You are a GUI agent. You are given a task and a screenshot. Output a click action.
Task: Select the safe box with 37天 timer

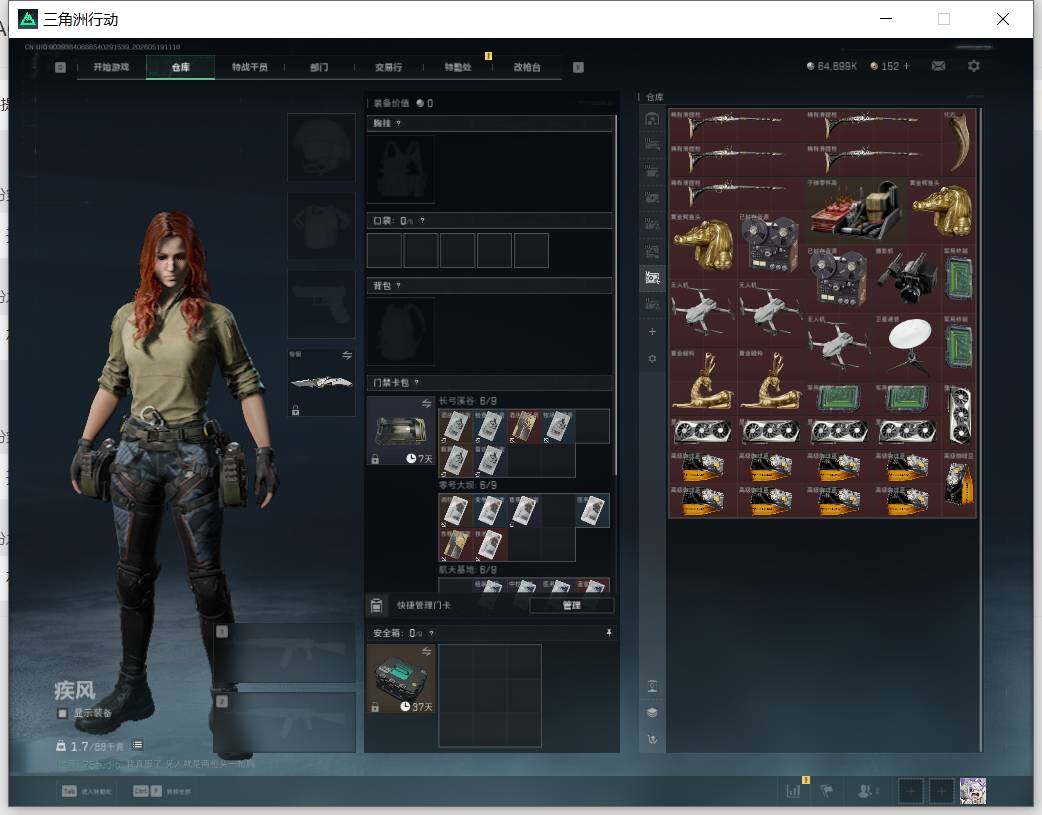click(401, 679)
